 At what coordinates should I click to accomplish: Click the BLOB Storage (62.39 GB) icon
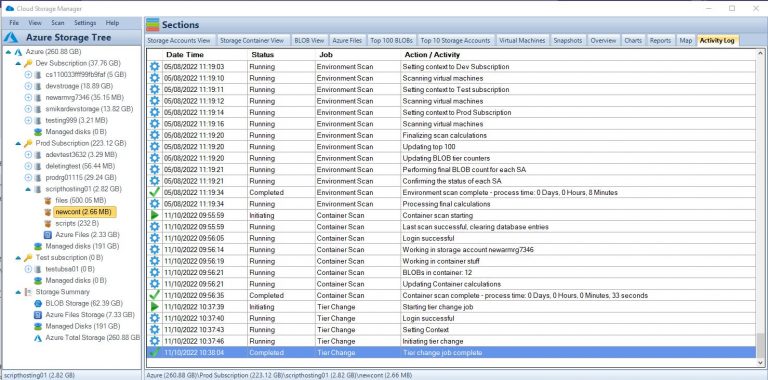[38, 304]
